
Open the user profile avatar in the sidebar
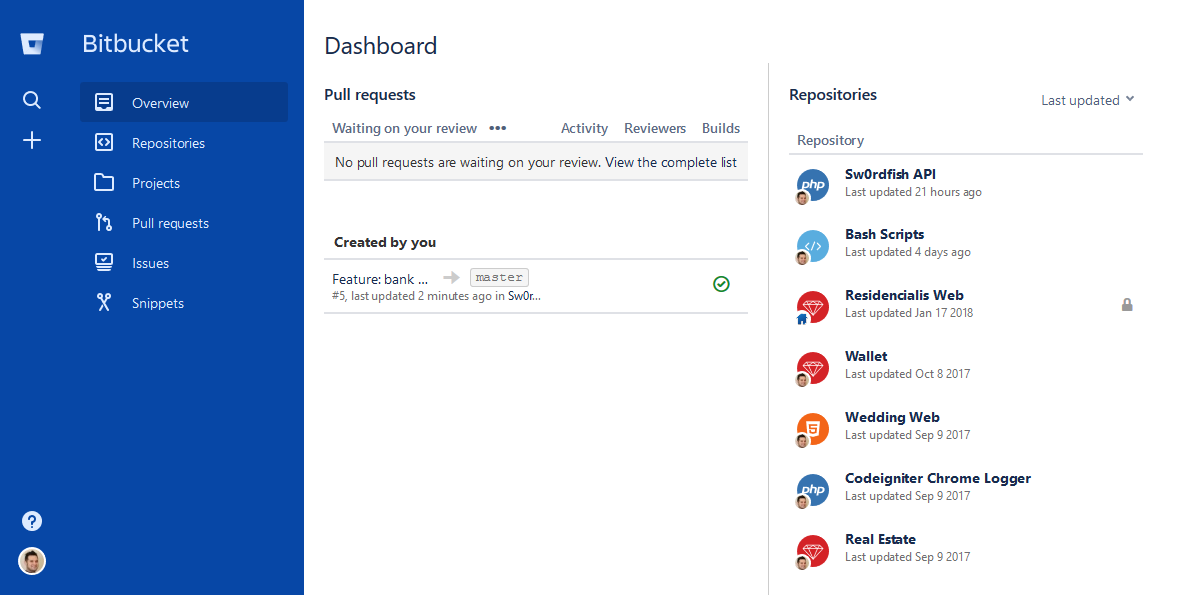coord(32,560)
